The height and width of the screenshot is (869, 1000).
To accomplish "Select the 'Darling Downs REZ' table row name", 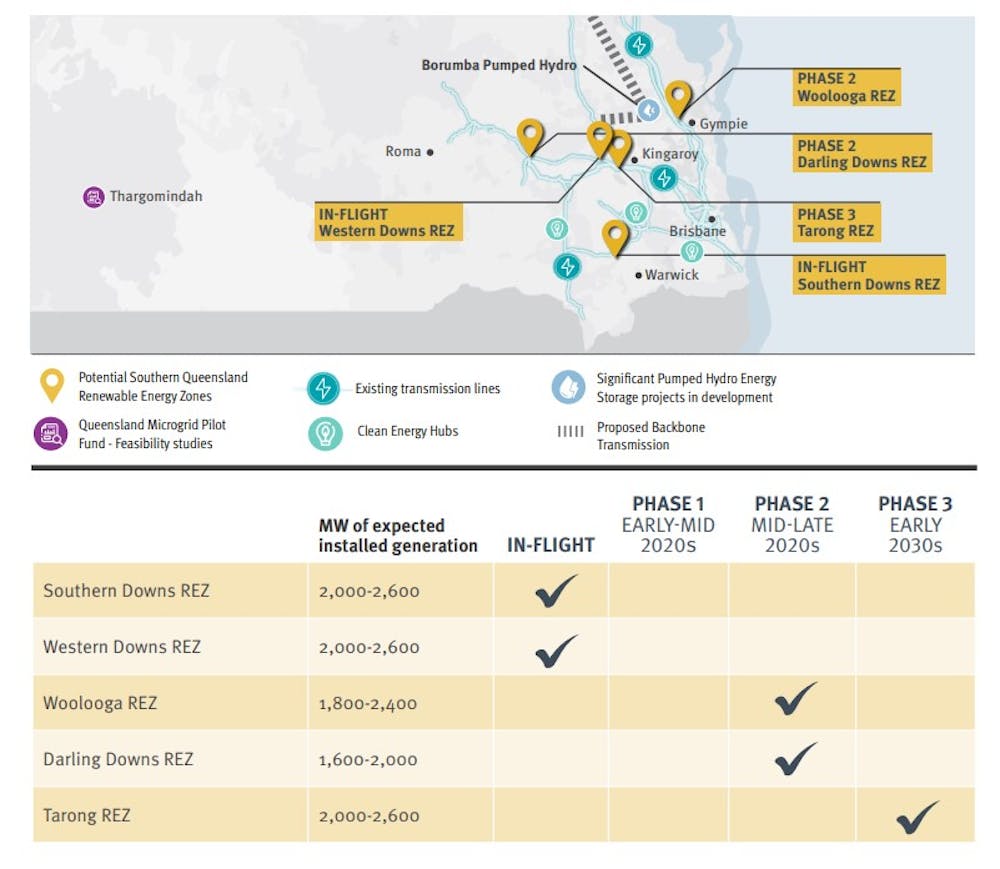I will (x=118, y=759).
